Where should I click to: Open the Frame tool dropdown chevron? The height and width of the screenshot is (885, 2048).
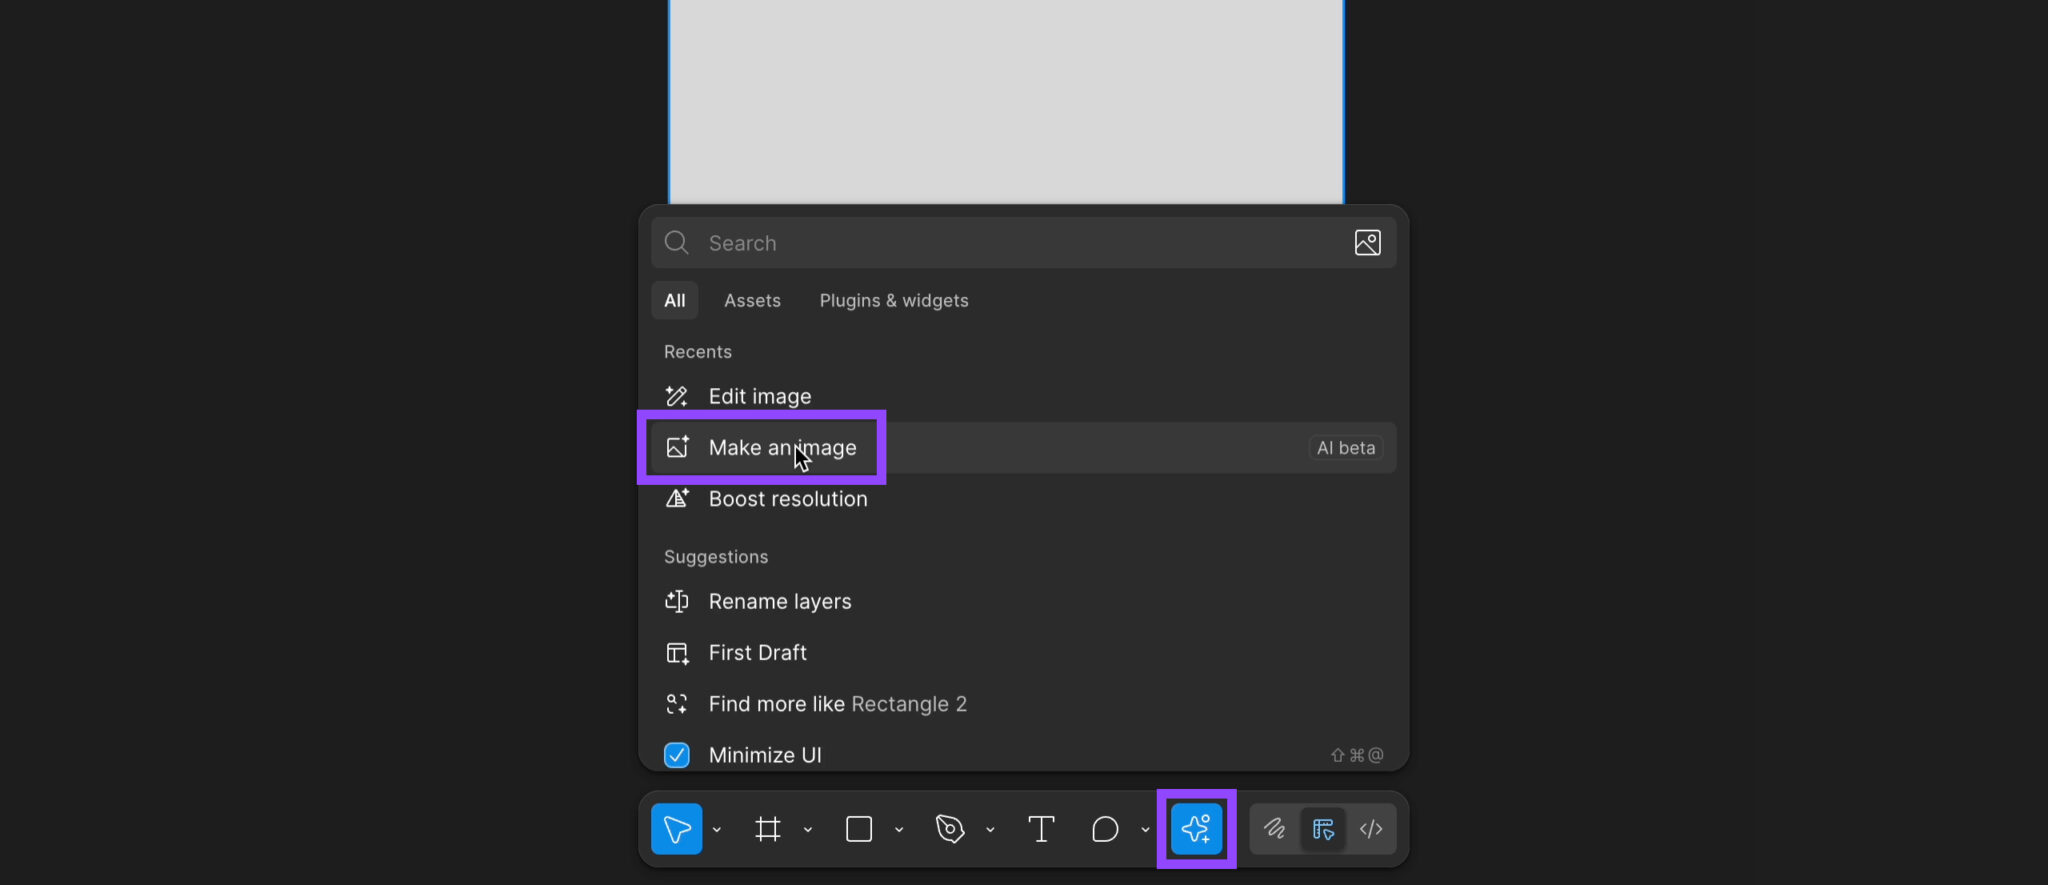point(808,830)
